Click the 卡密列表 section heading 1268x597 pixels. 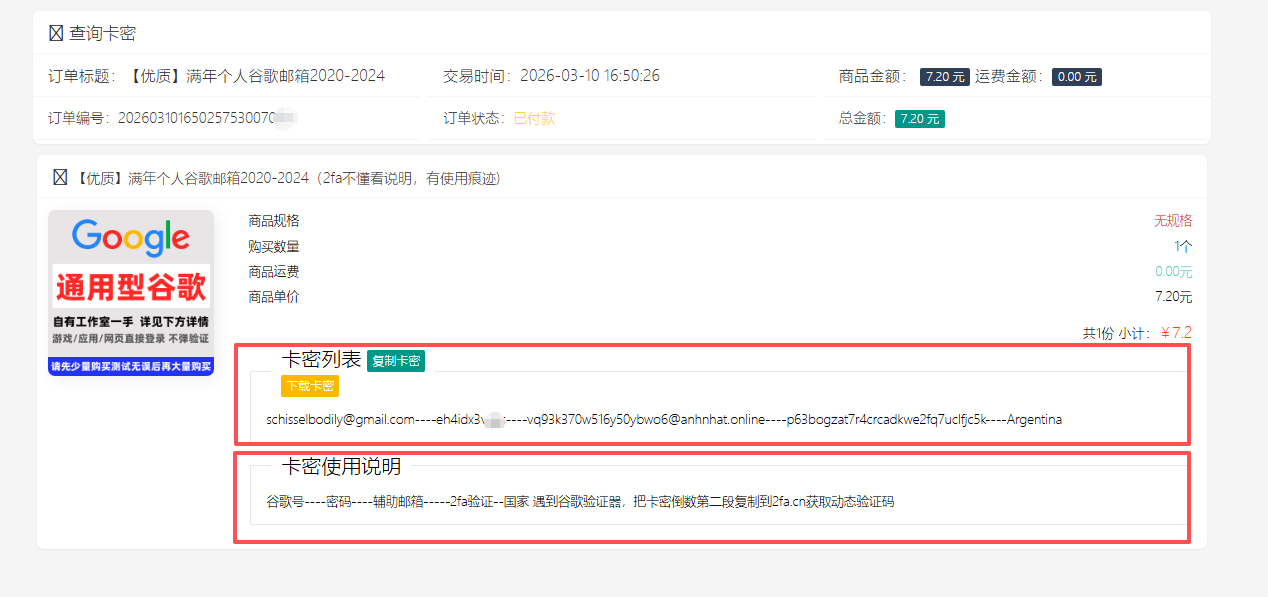pos(321,360)
